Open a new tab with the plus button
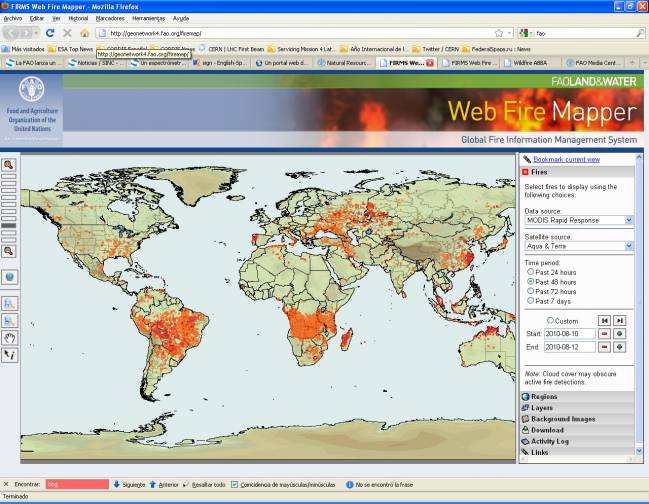The width and height of the screenshot is (649, 504). pyautogui.click(x=632, y=62)
